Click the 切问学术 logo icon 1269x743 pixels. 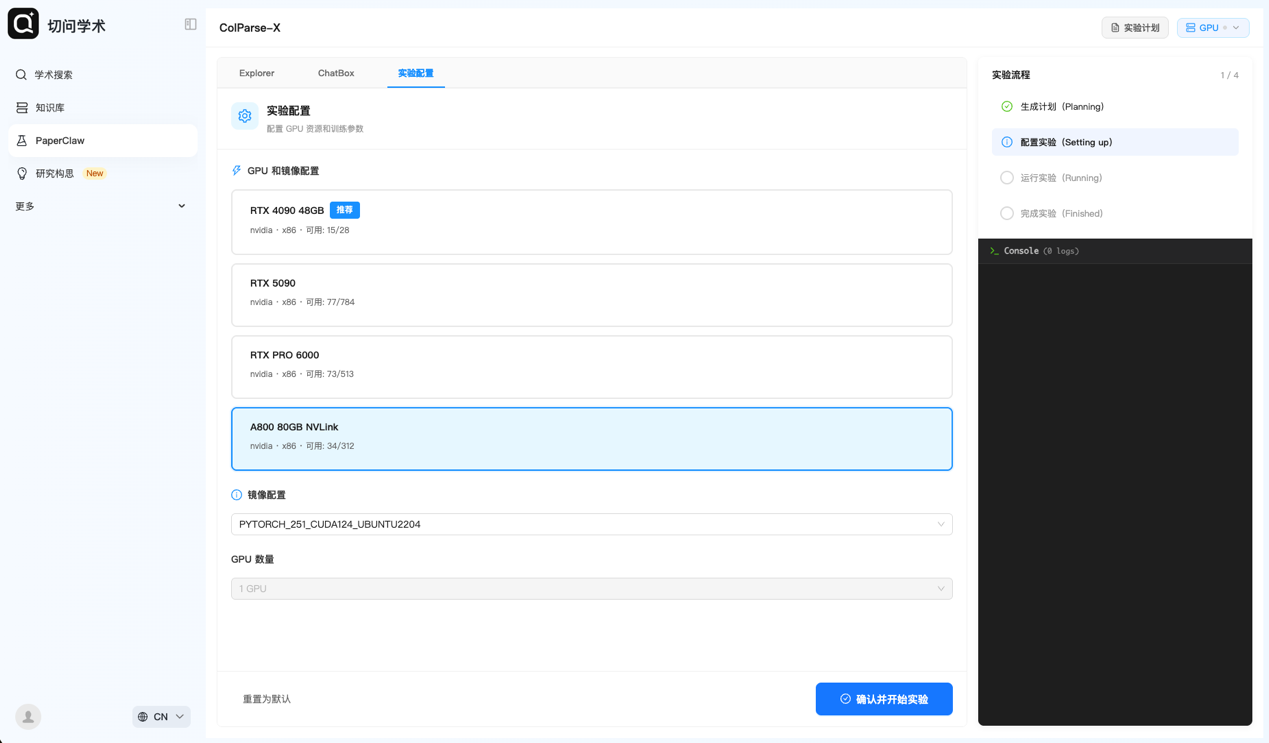pyautogui.click(x=23, y=24)
